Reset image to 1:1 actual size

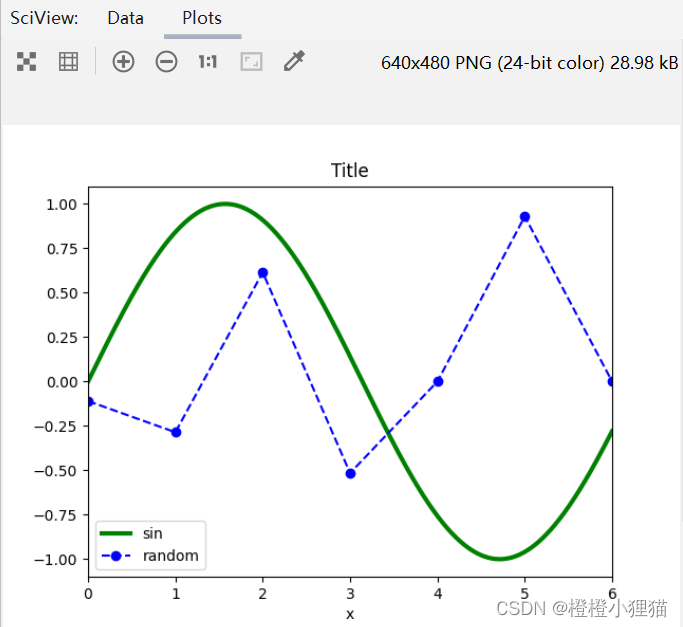(x=207, y=62)
